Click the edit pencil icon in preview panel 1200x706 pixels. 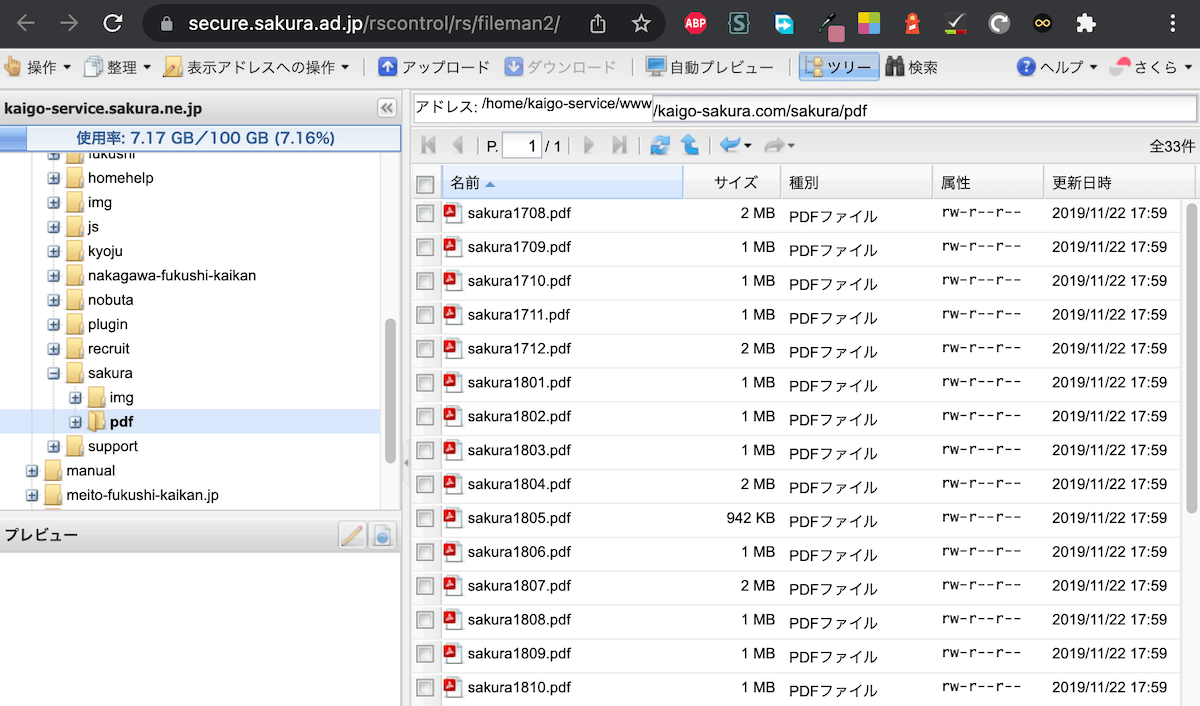(352, 536)
